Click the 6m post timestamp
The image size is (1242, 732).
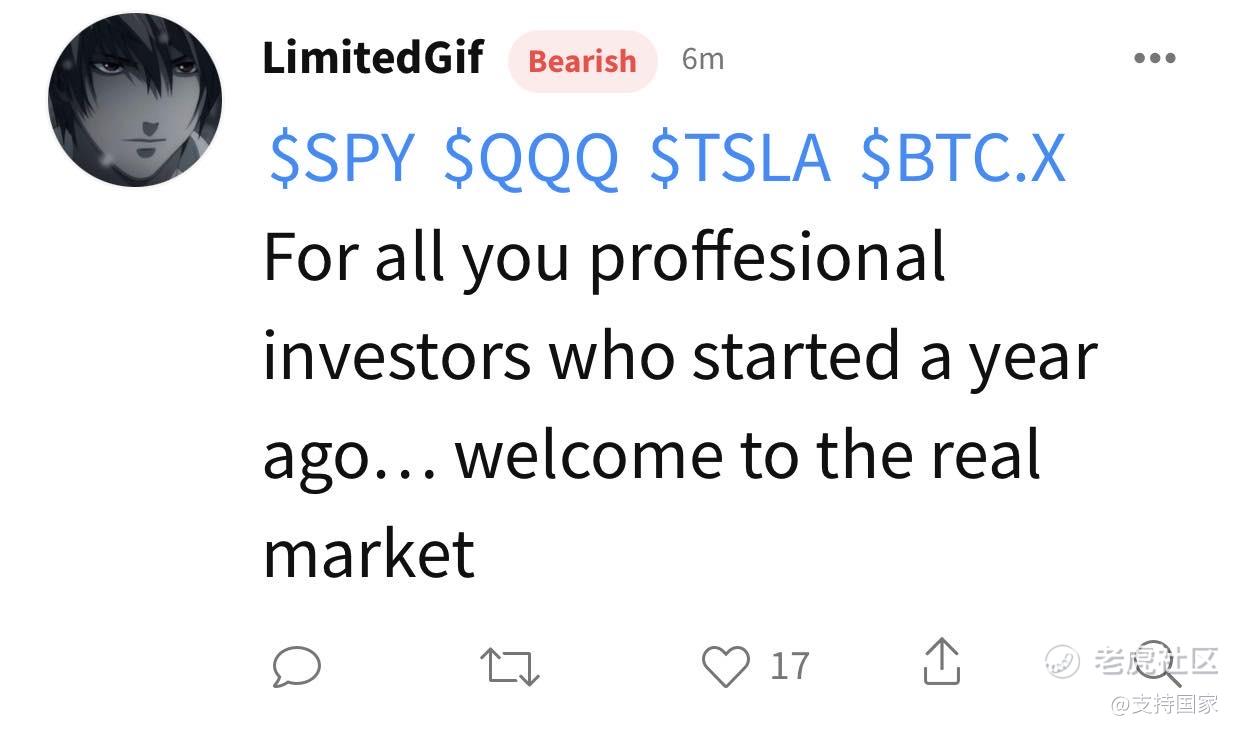(702, 59)
